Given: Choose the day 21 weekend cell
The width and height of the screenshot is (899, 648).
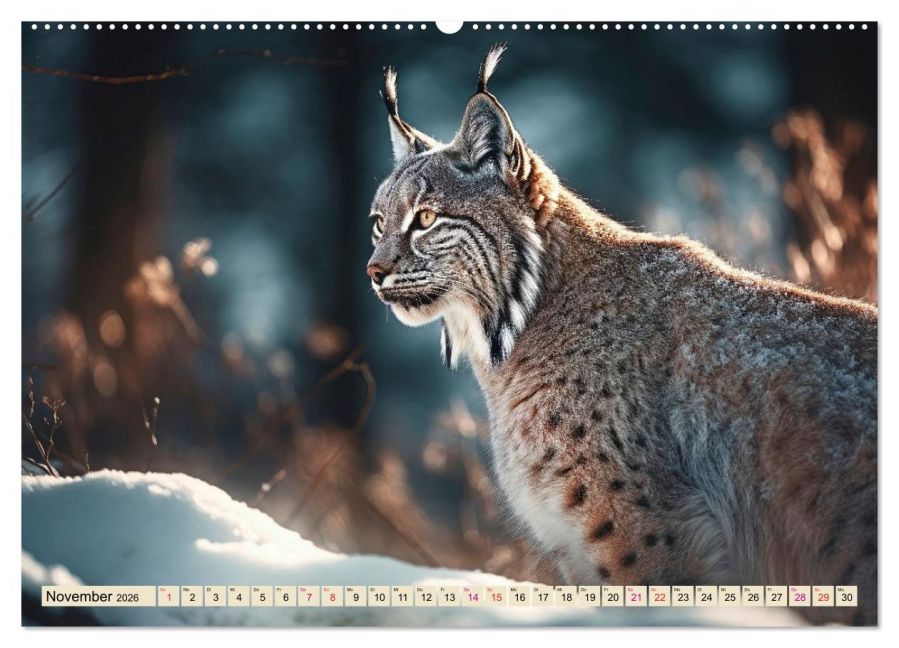Looking at the screenshot, I should tap(636, 596).
